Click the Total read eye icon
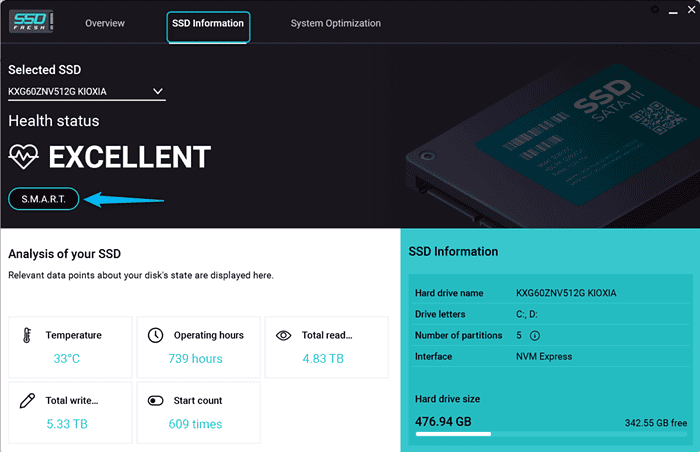The width and height of the screenshot is (700, 452). (x=283, y=336)
